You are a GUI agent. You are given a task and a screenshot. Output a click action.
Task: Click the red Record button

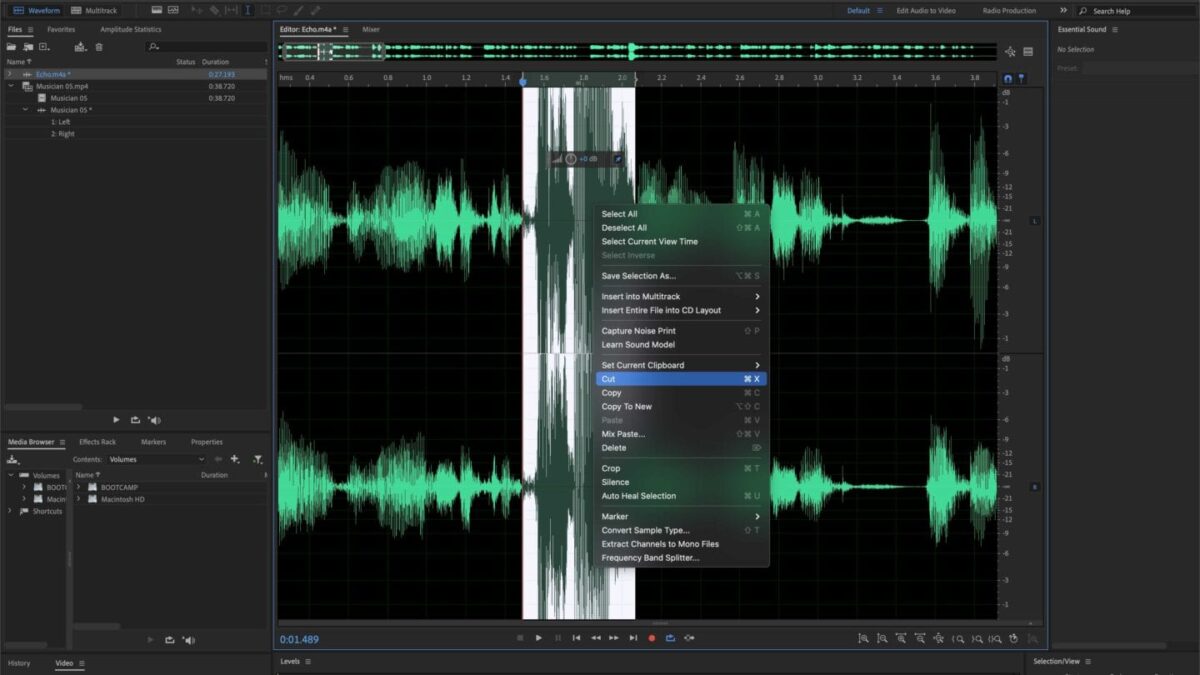click(x=651, y=638)
